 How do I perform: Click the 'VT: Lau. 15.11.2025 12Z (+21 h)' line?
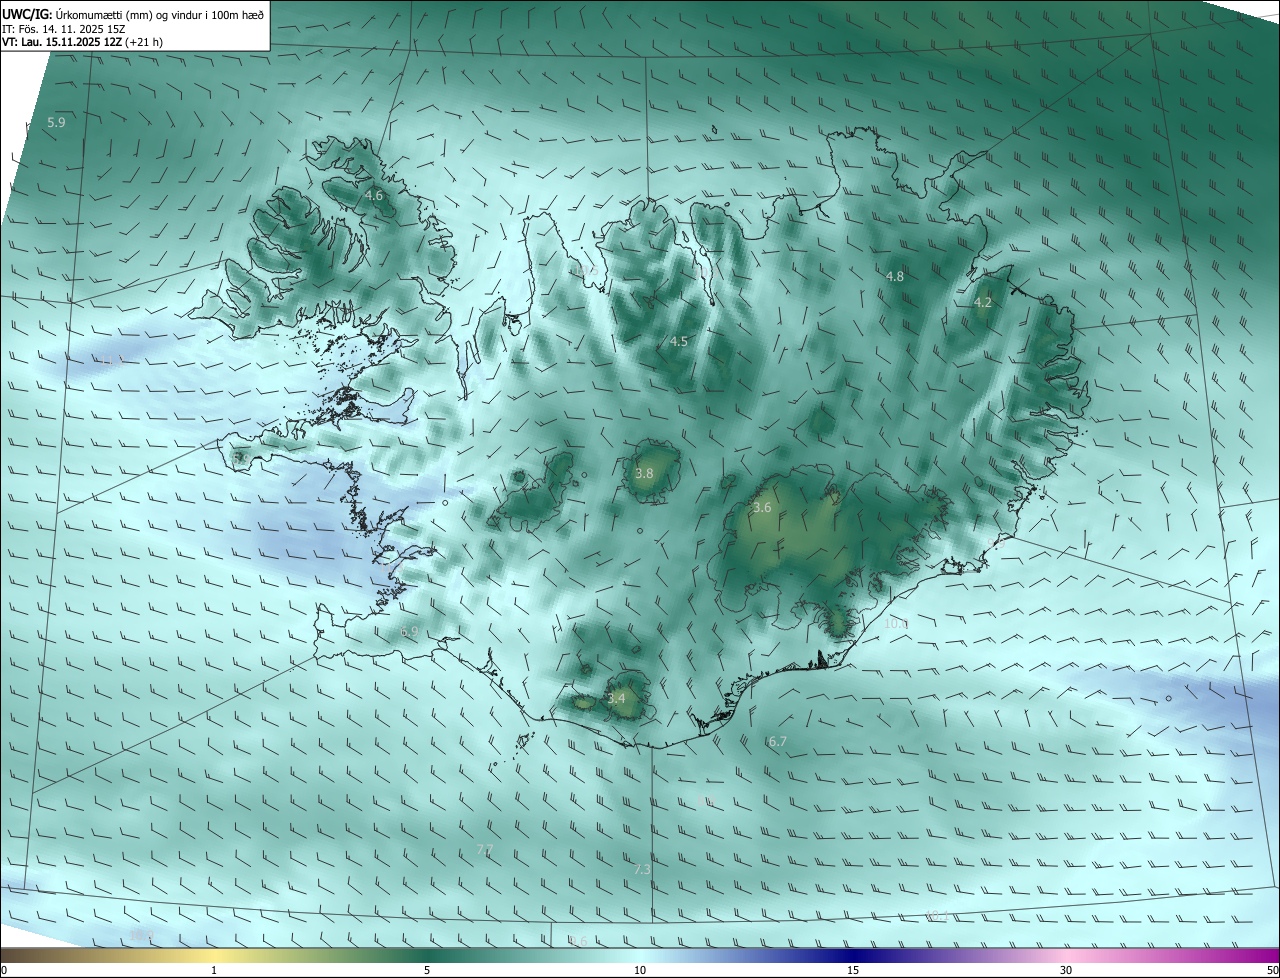coord(83,42)
